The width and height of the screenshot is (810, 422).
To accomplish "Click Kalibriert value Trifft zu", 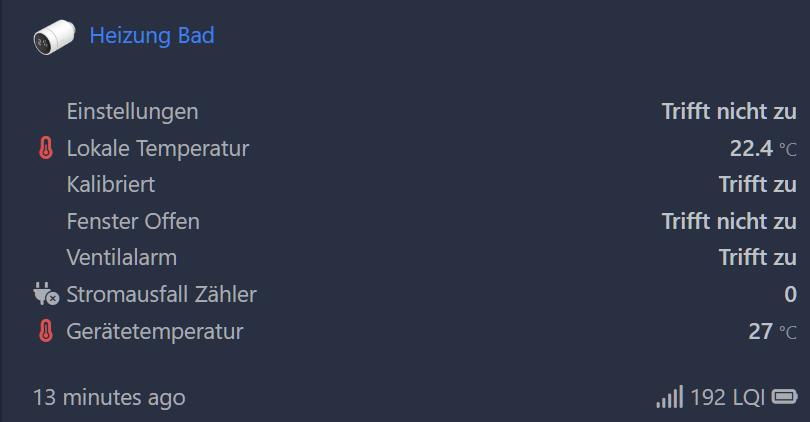I will coord(757,184).
